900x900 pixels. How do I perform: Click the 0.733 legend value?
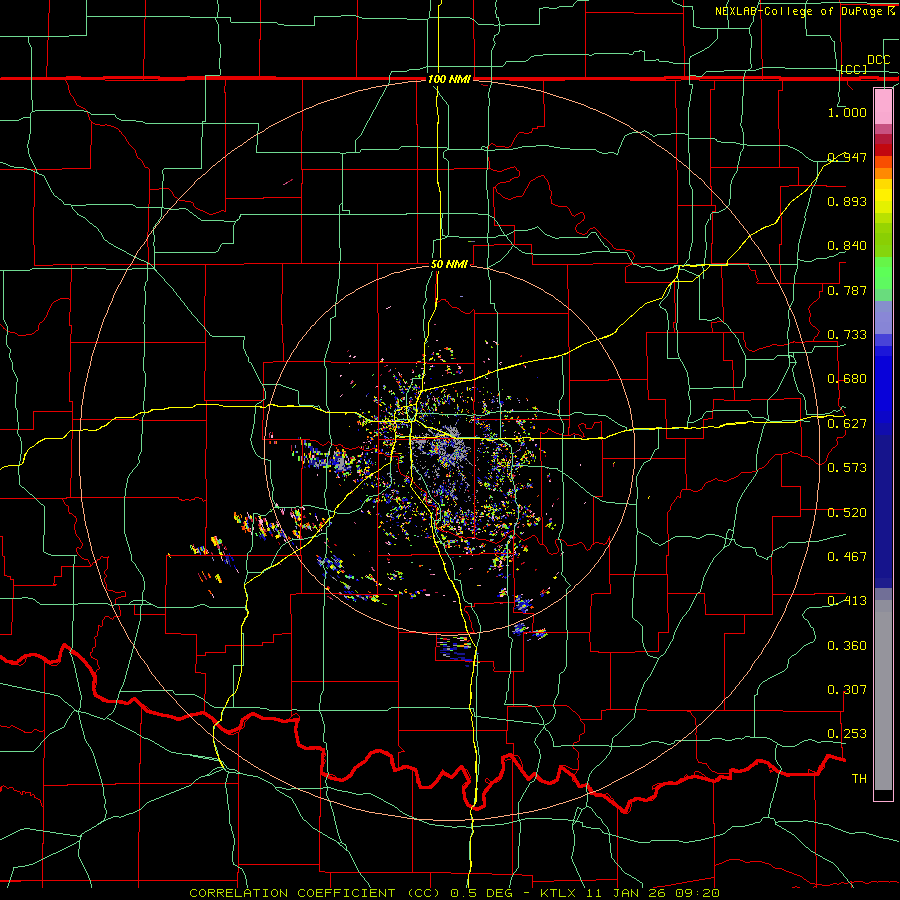point(847,335)
